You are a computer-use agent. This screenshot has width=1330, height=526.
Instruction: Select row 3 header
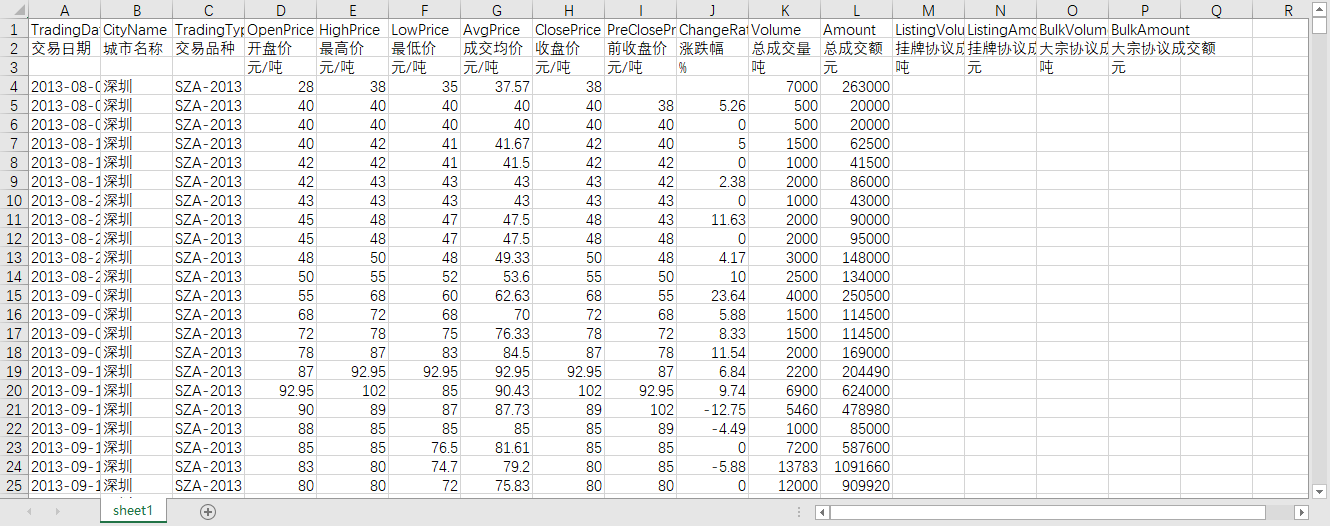pyautogui.click(x=14, y=67)
